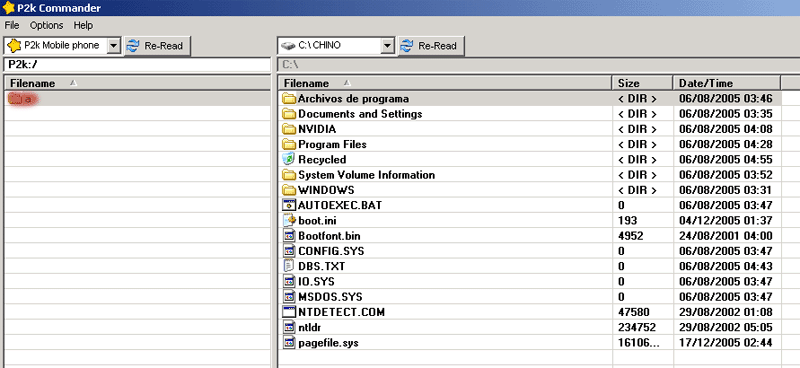
Task: Select the 'Recycled' entry name
Action: click(322, 160)
